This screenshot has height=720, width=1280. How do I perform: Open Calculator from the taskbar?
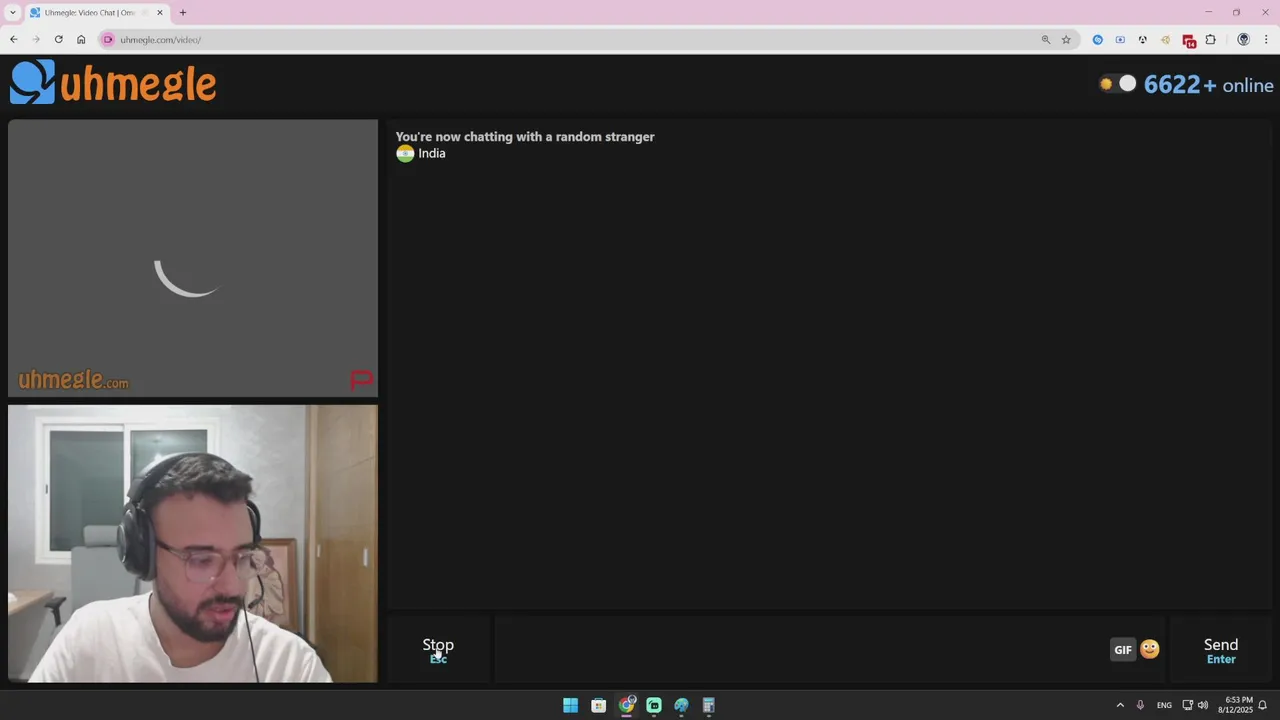[x=709, y=705]
